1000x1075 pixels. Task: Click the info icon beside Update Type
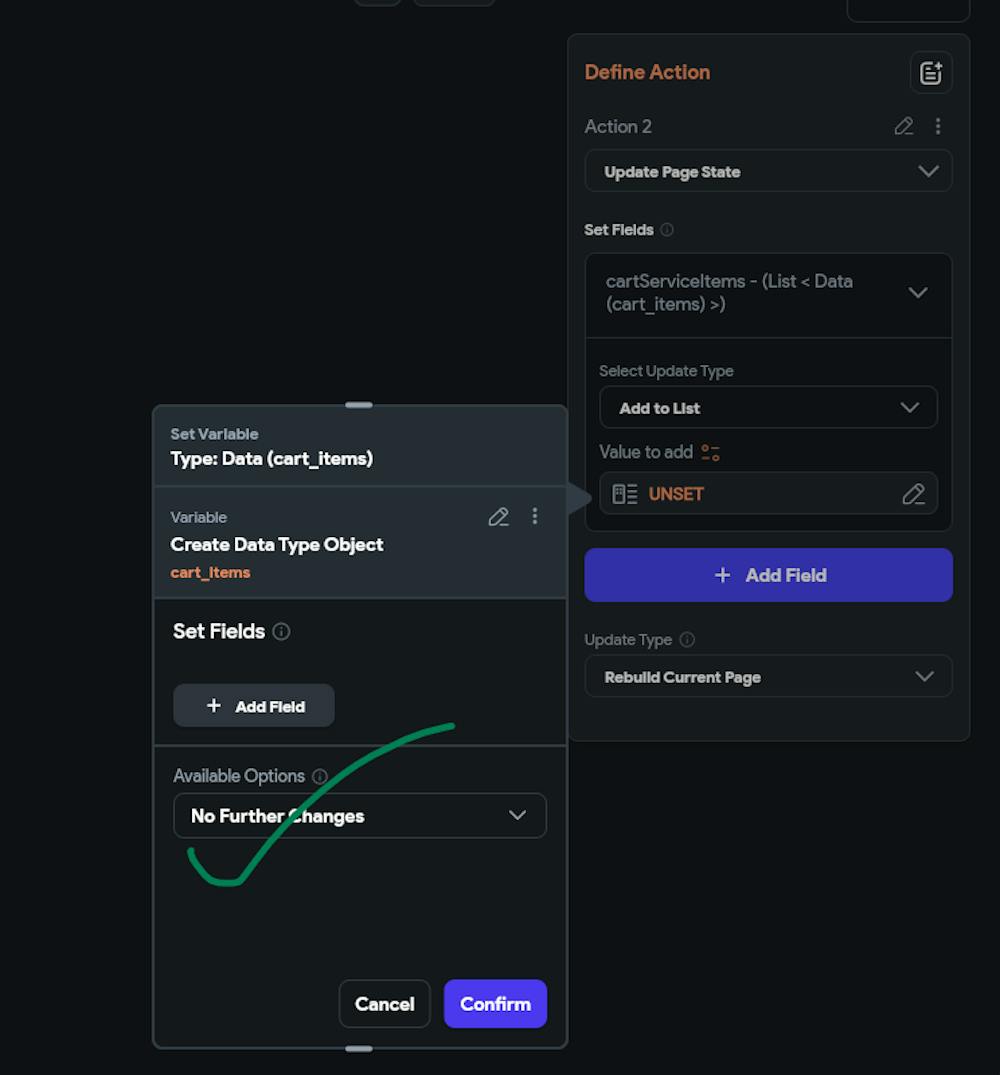(687, 640)
